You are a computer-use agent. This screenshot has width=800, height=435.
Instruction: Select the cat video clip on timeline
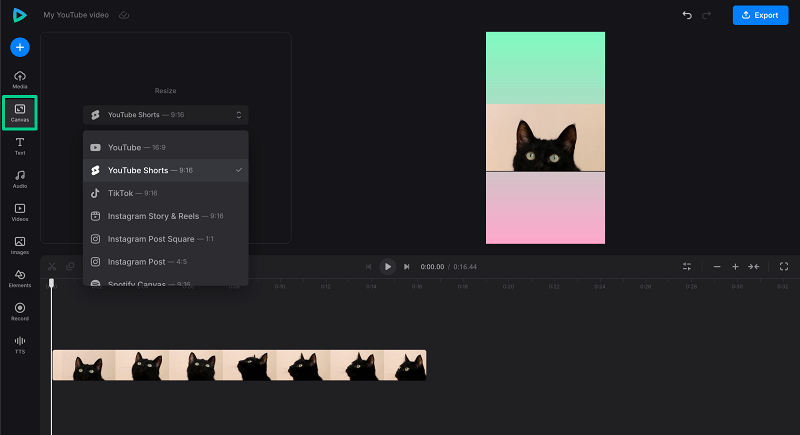pyautogui.click(x=239, y=365)
